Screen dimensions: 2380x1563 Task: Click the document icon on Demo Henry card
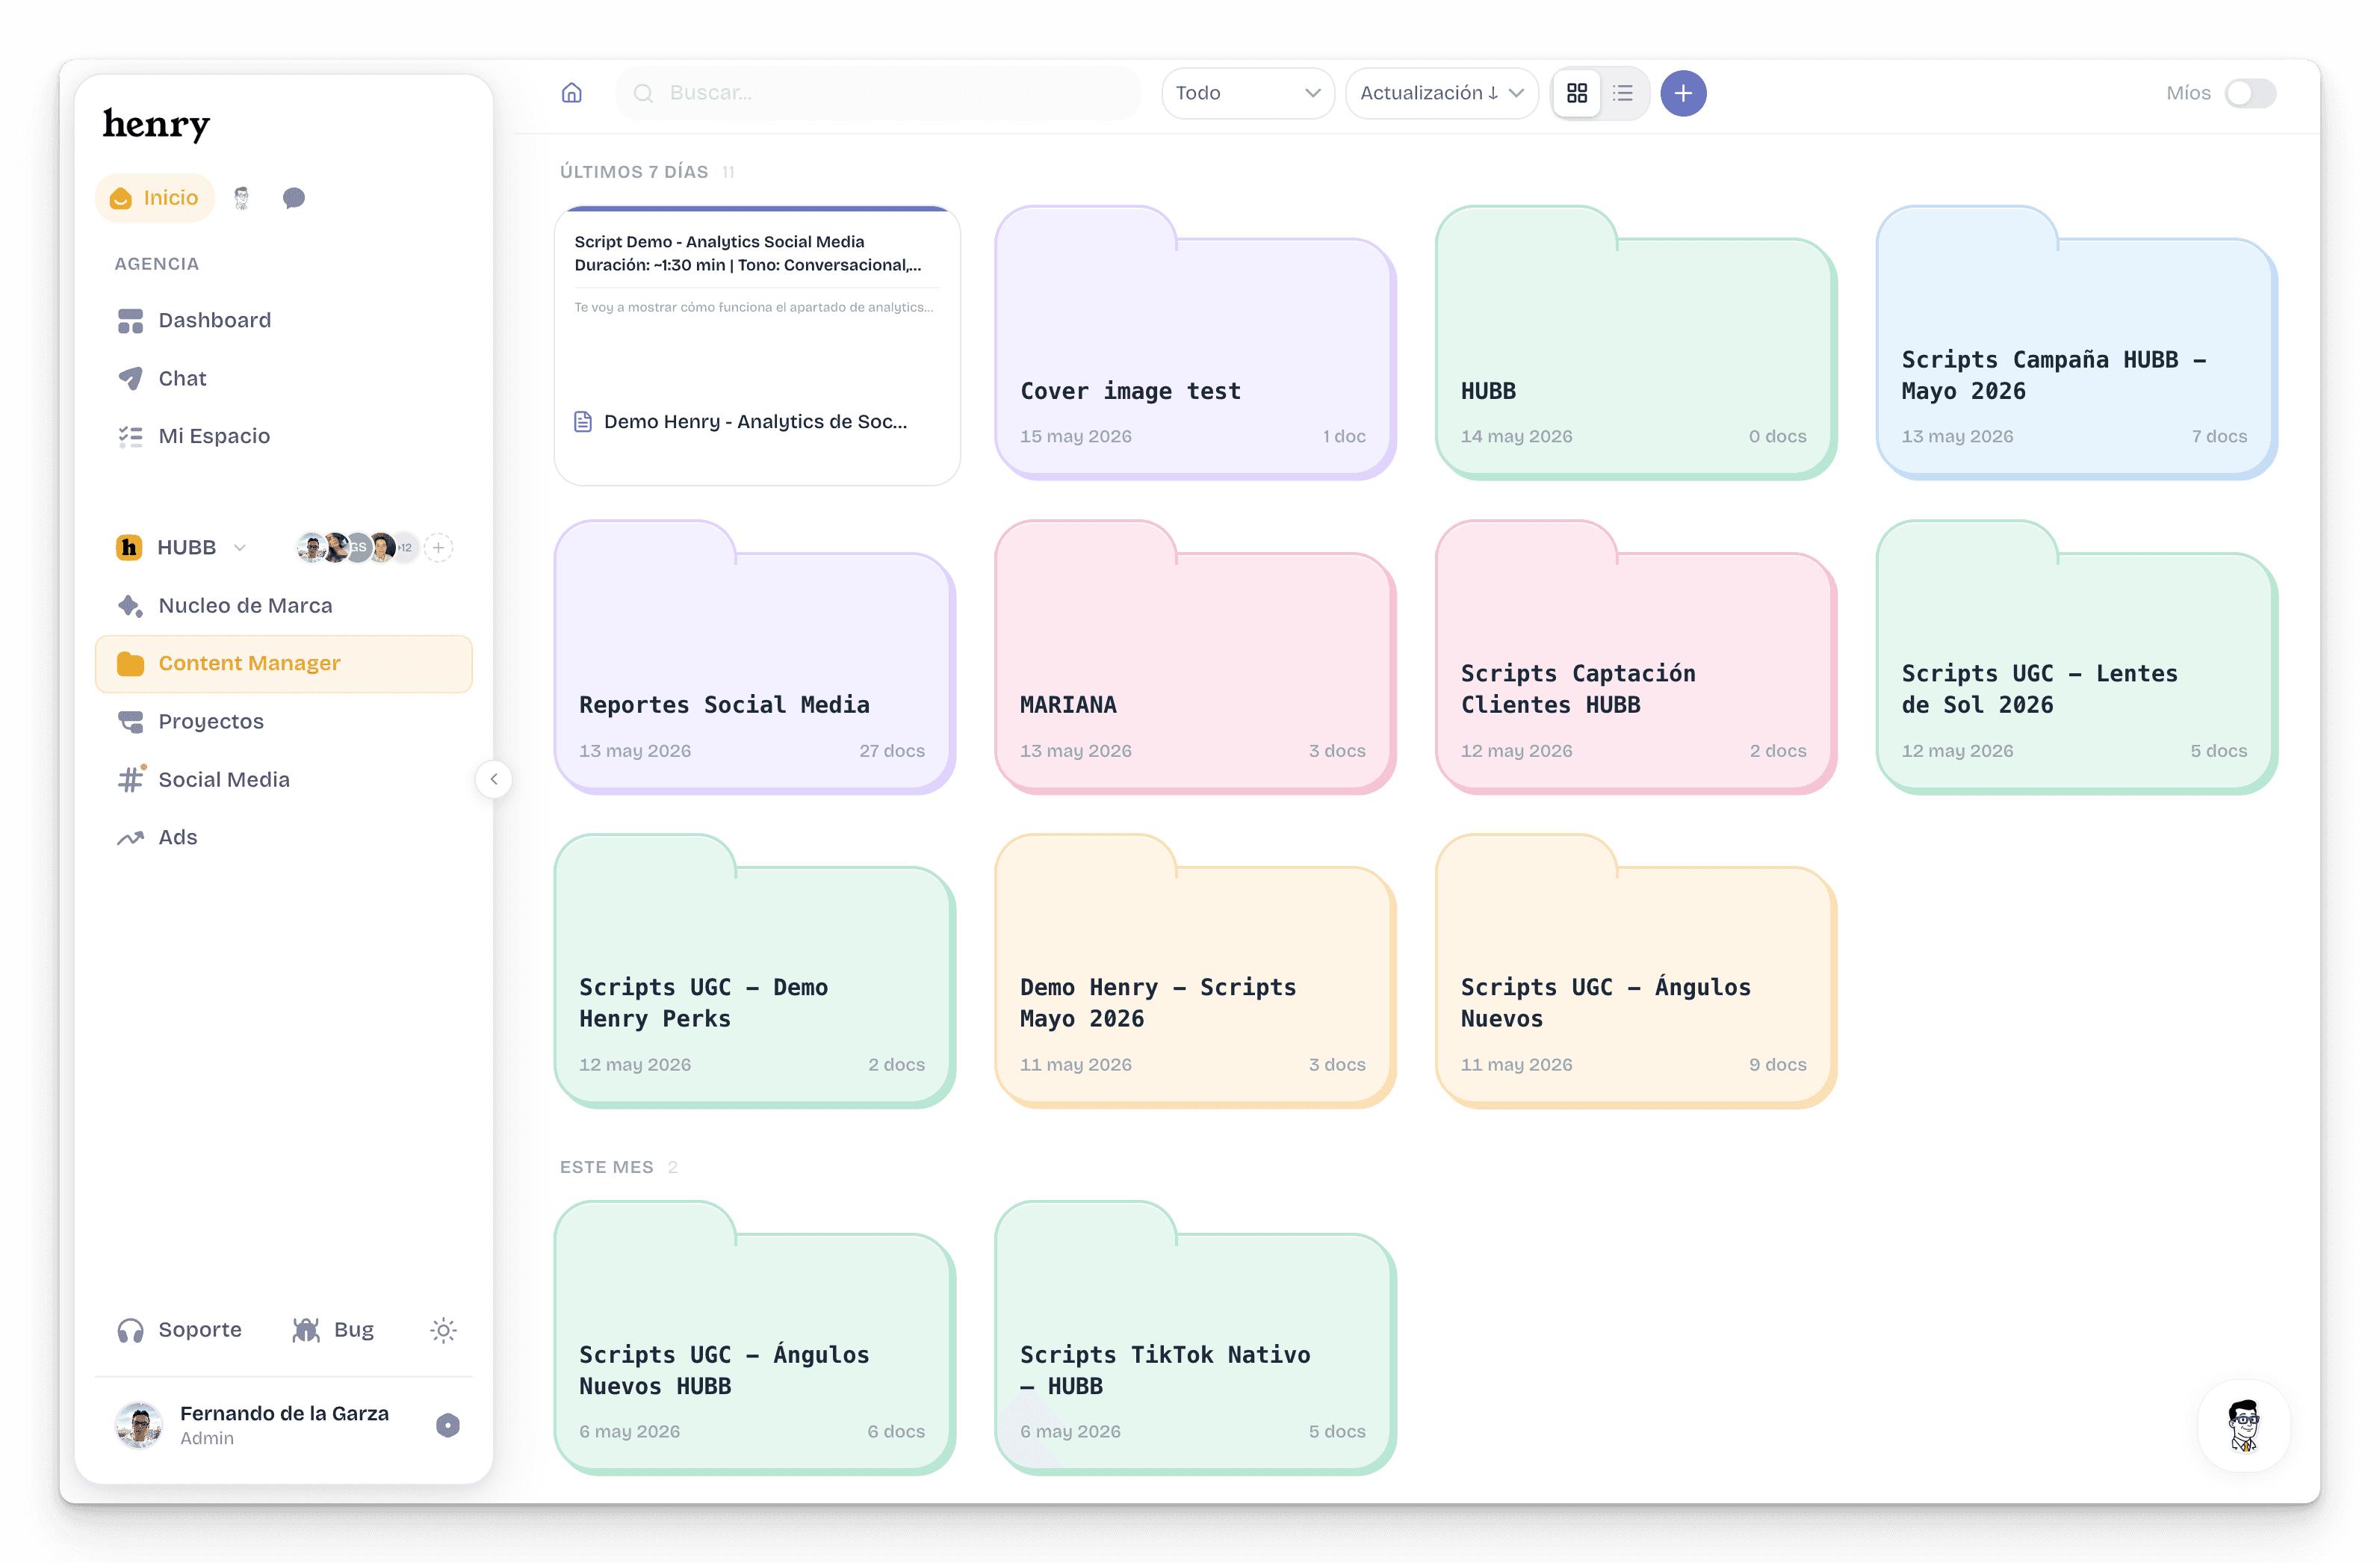pos(583,422)
